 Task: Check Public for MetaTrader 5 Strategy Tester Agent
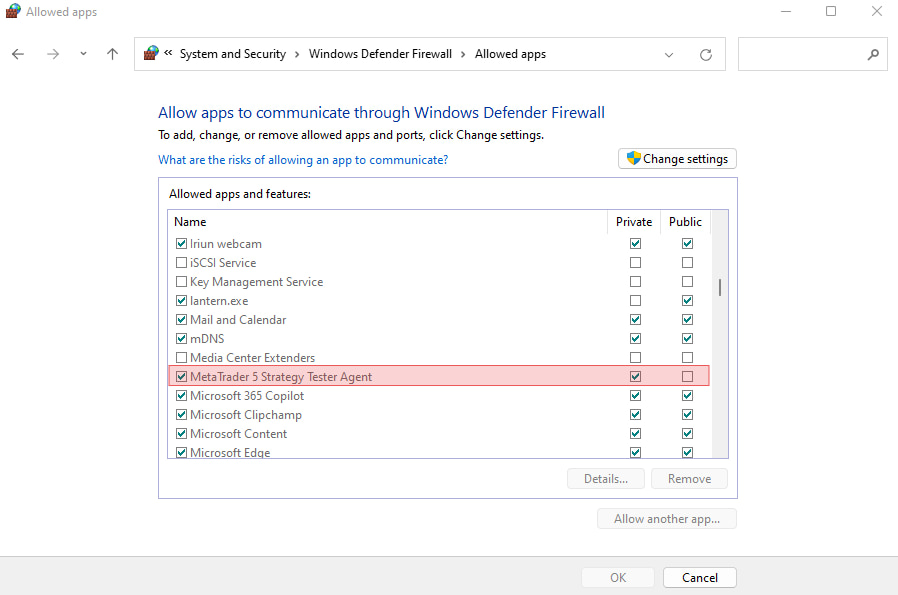[687, 376]
